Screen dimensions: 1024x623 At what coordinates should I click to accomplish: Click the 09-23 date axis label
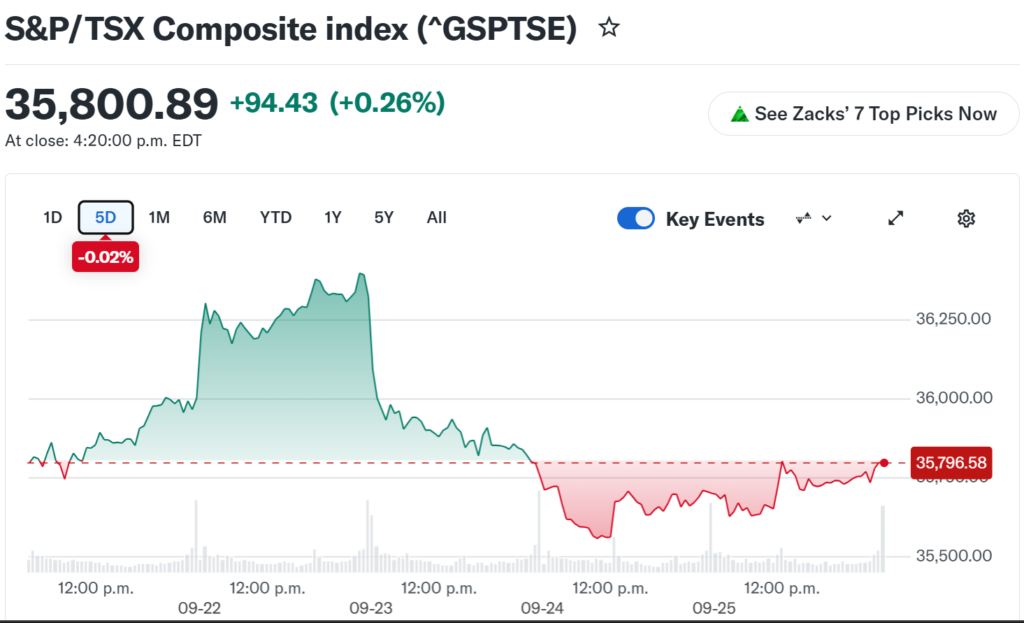[370, 608]
